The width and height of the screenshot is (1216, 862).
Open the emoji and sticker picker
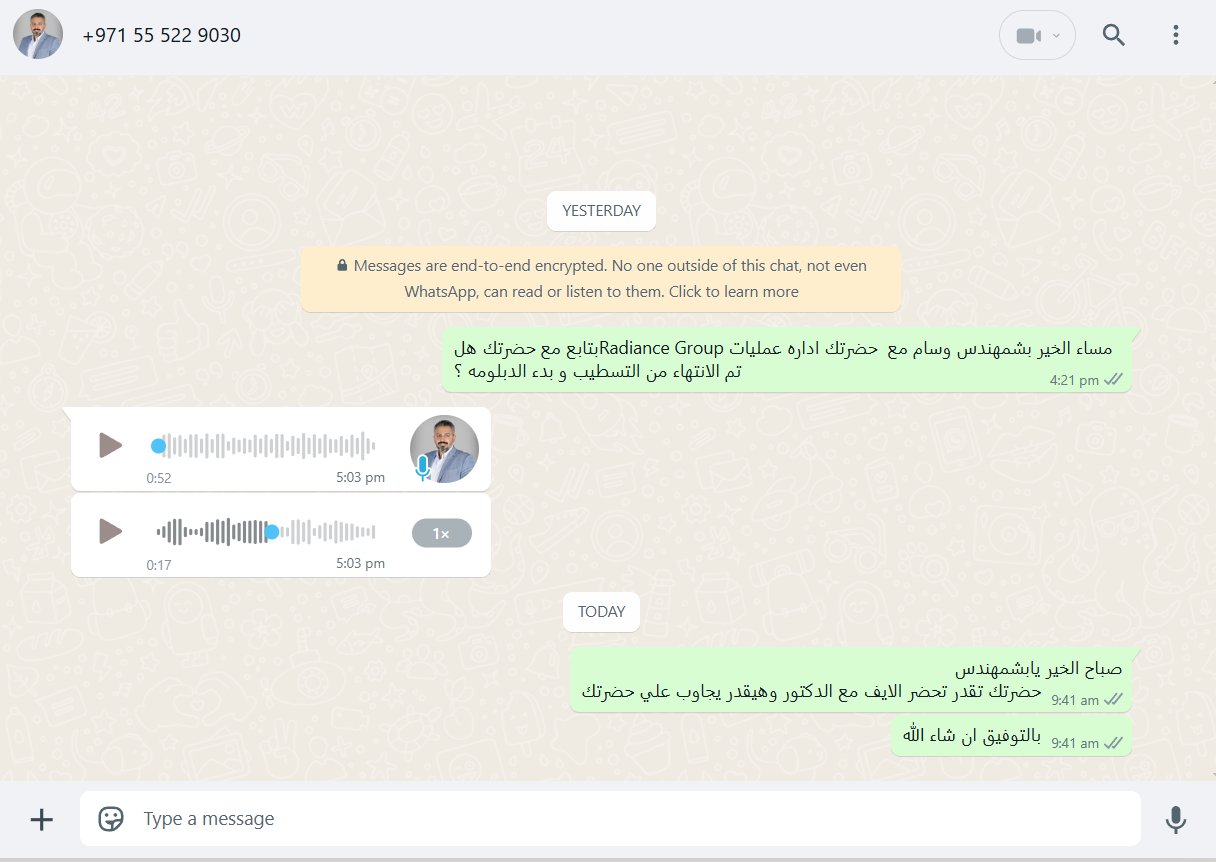(x=111, y=819)
